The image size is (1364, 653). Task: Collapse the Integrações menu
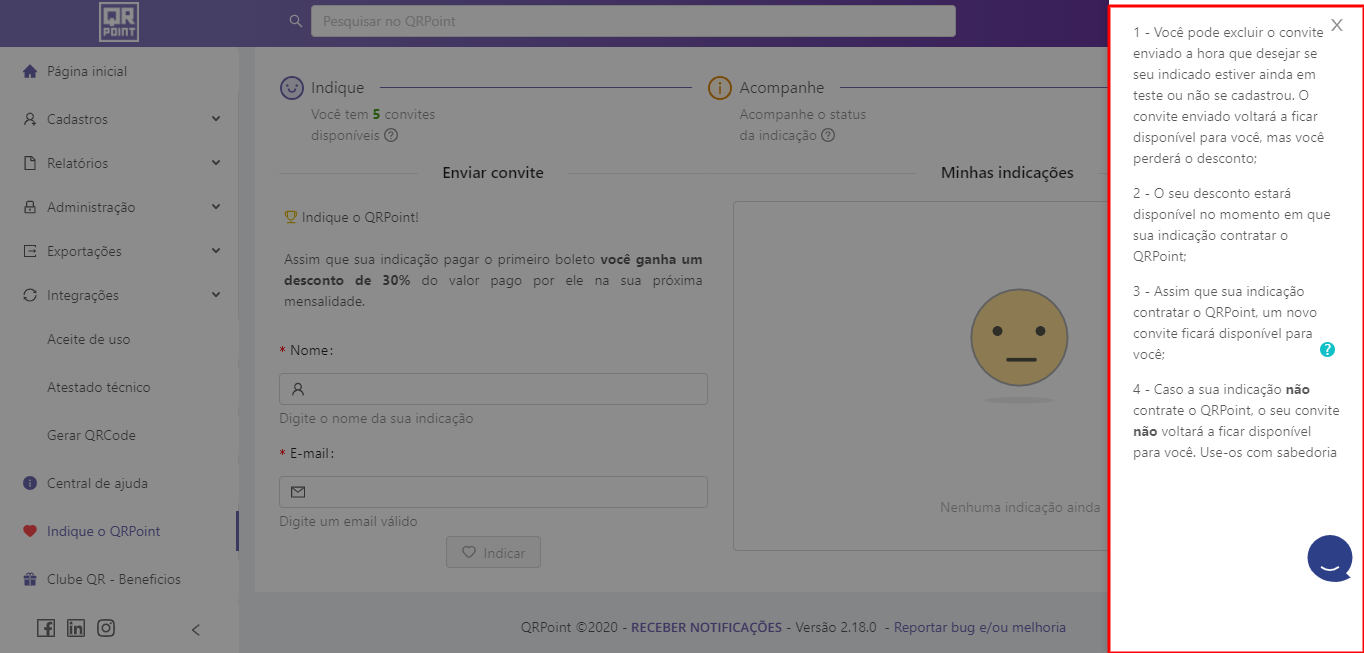coord(120,295)
